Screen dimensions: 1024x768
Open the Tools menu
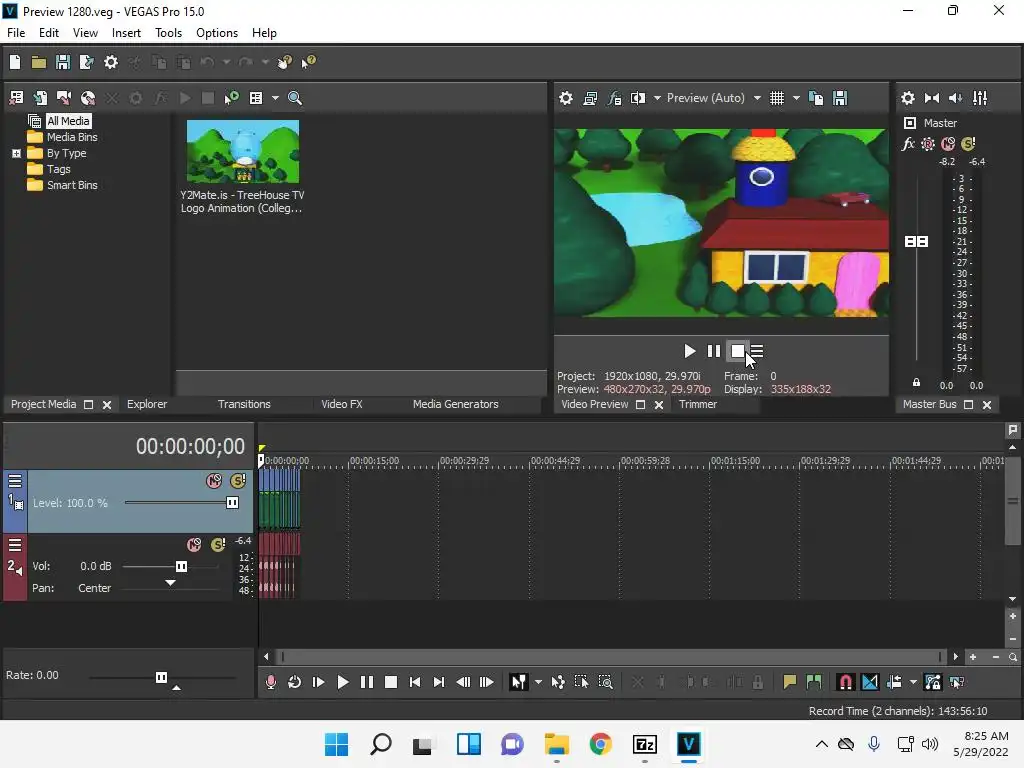[168, 33]
